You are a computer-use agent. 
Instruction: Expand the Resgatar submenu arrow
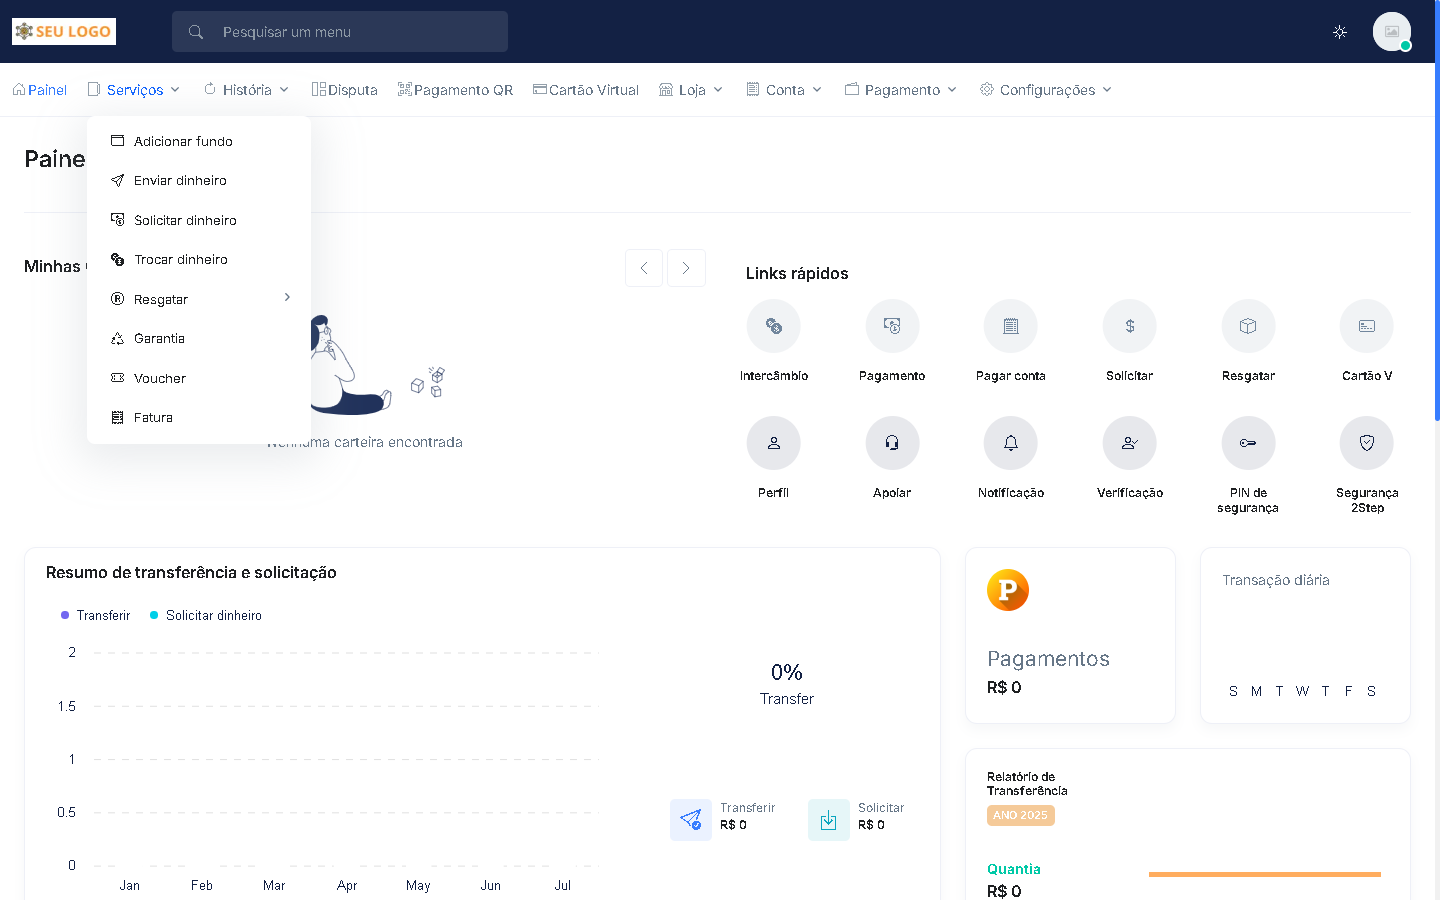[287, 298]
